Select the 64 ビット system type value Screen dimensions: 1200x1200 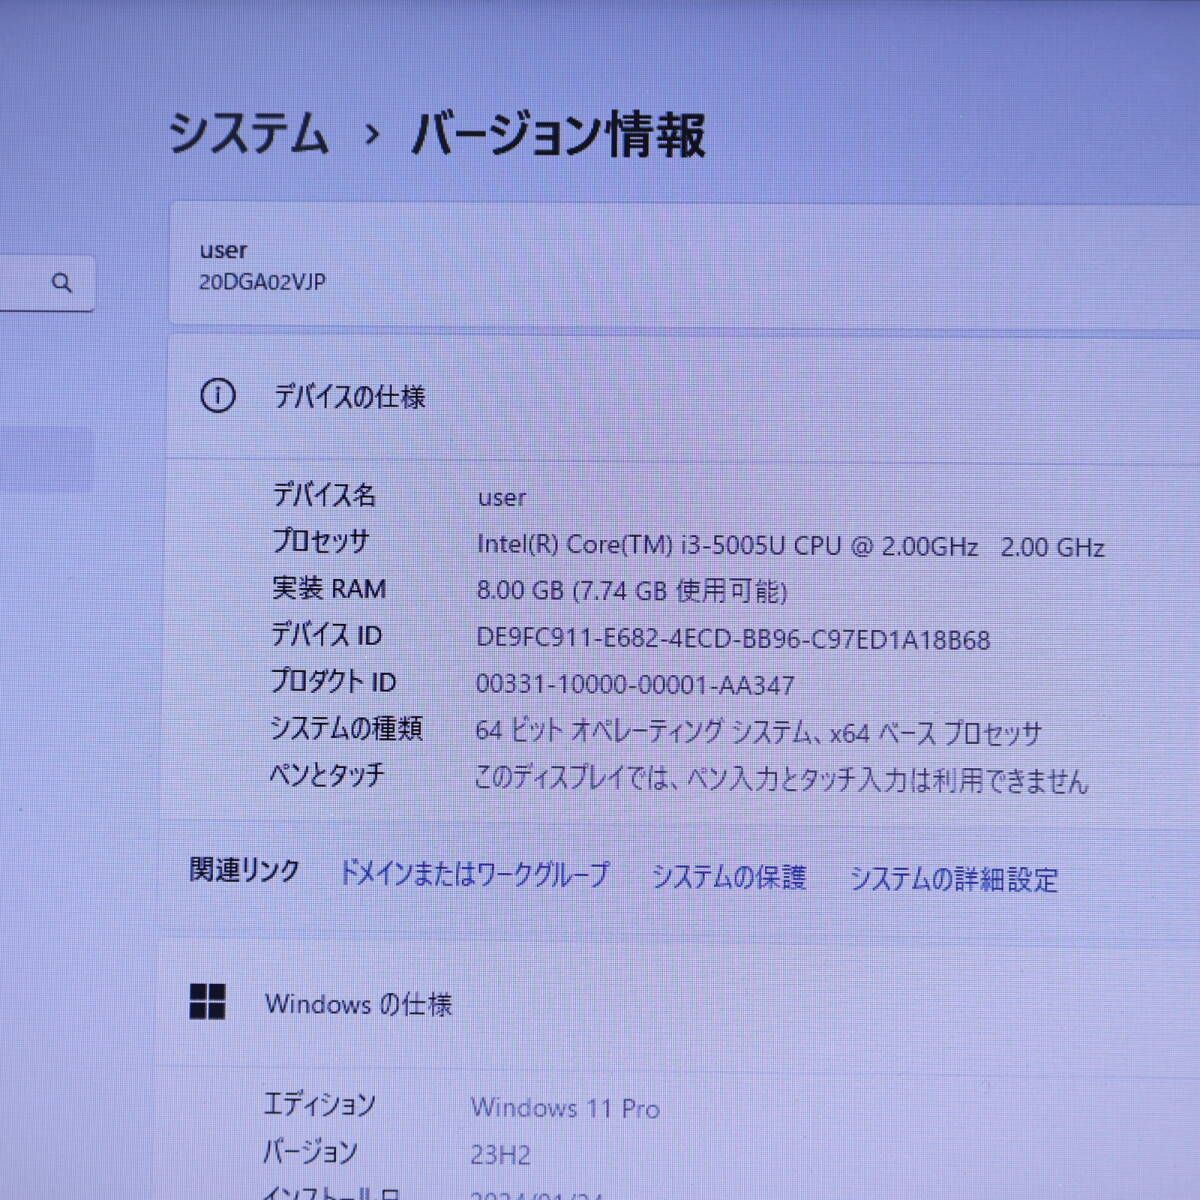(x=758, y=732)
